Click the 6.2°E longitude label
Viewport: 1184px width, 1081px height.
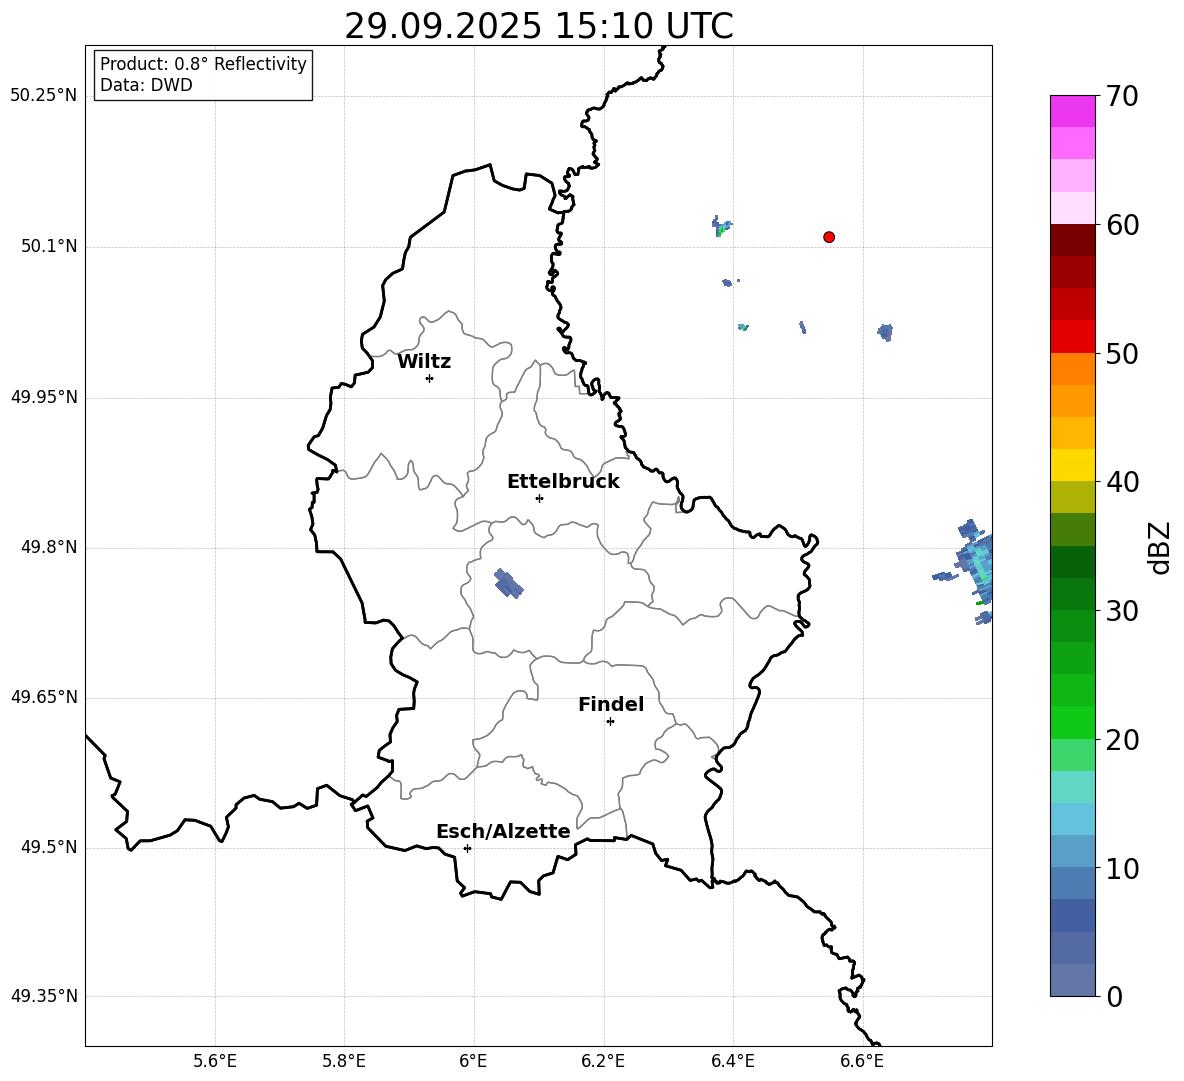(603, 1062)
